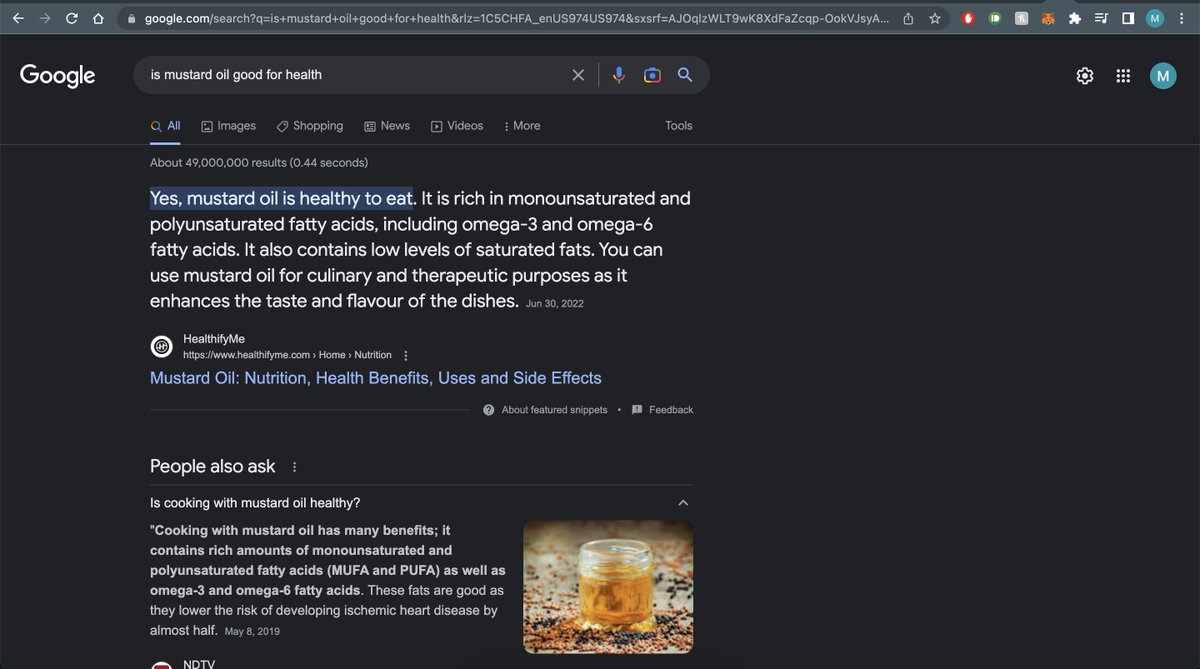
Task: Click the 'People also ask' heading
Action: tap(213, 467)
